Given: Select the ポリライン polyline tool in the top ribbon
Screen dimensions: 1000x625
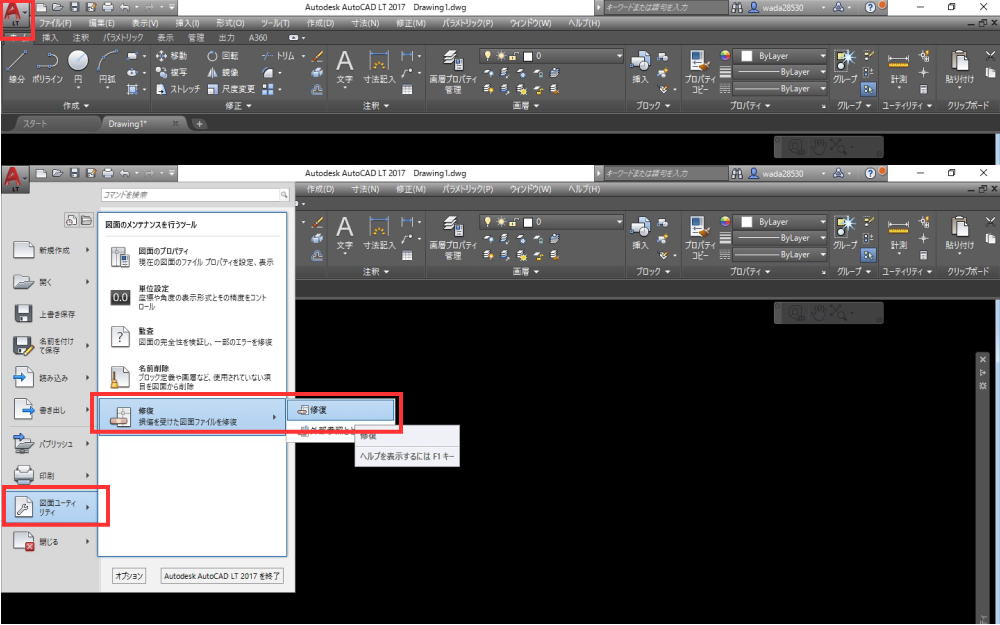Looking at the screenshot, I should pos(47,68).
